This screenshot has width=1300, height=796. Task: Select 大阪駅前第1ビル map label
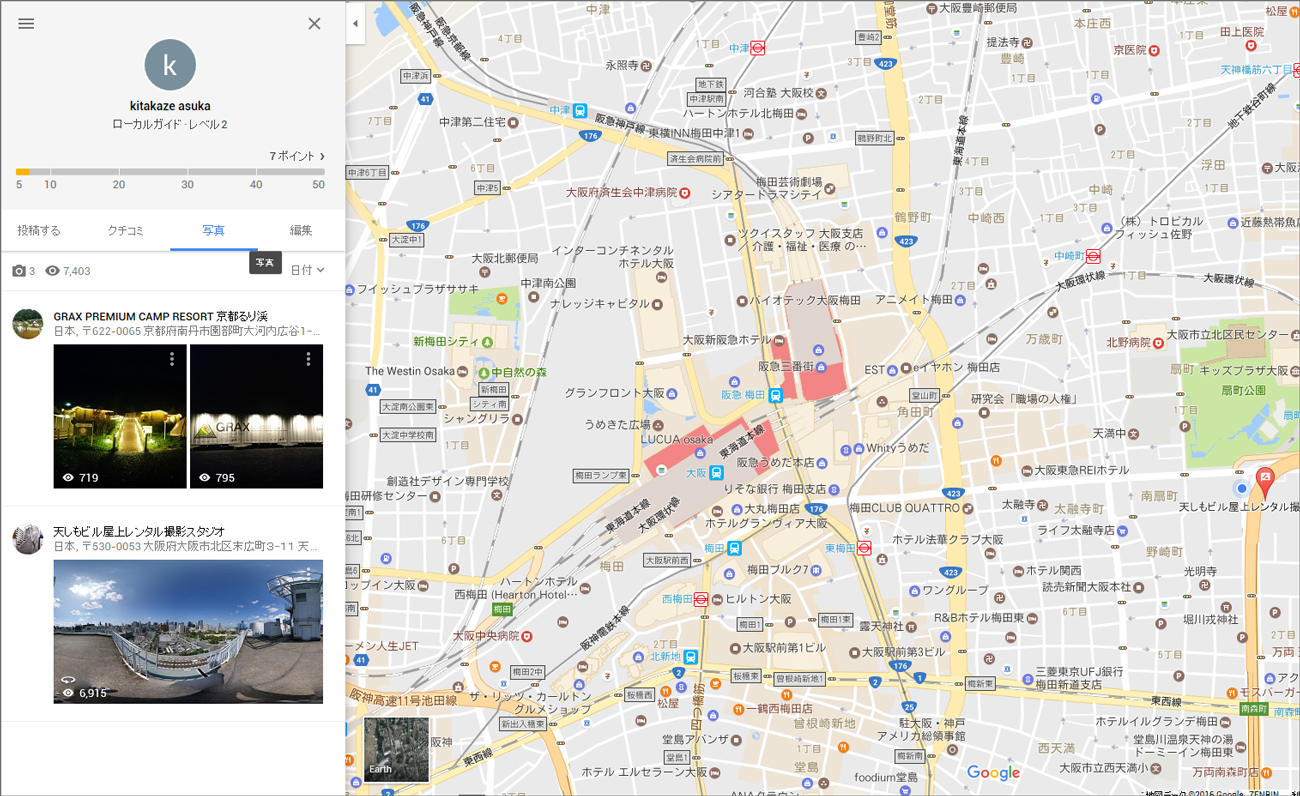(x=784, y=648)
